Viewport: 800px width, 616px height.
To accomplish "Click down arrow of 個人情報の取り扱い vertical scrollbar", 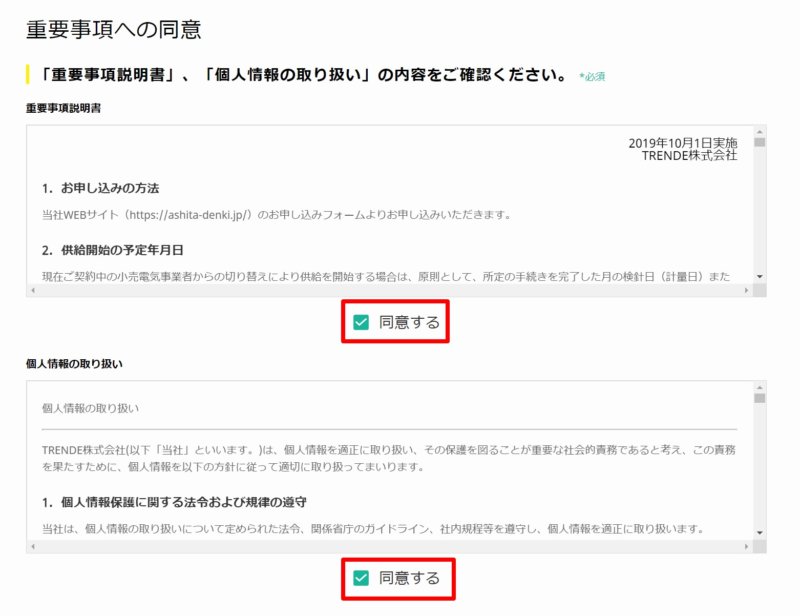I will (760, 533).
